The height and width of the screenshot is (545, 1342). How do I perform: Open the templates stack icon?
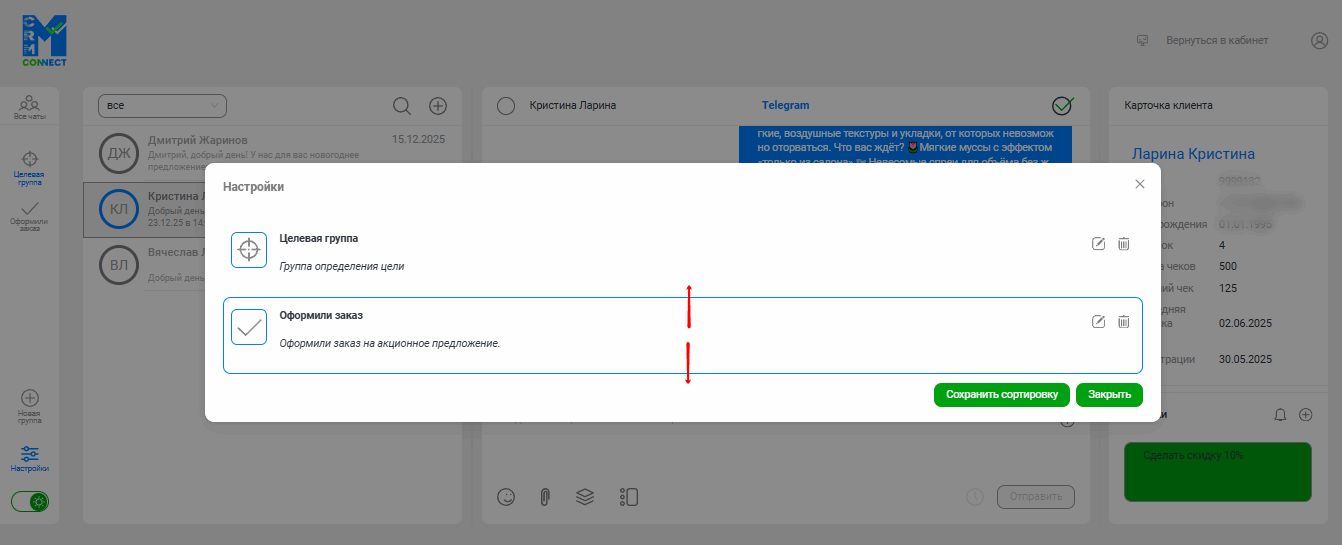(585, 496)
